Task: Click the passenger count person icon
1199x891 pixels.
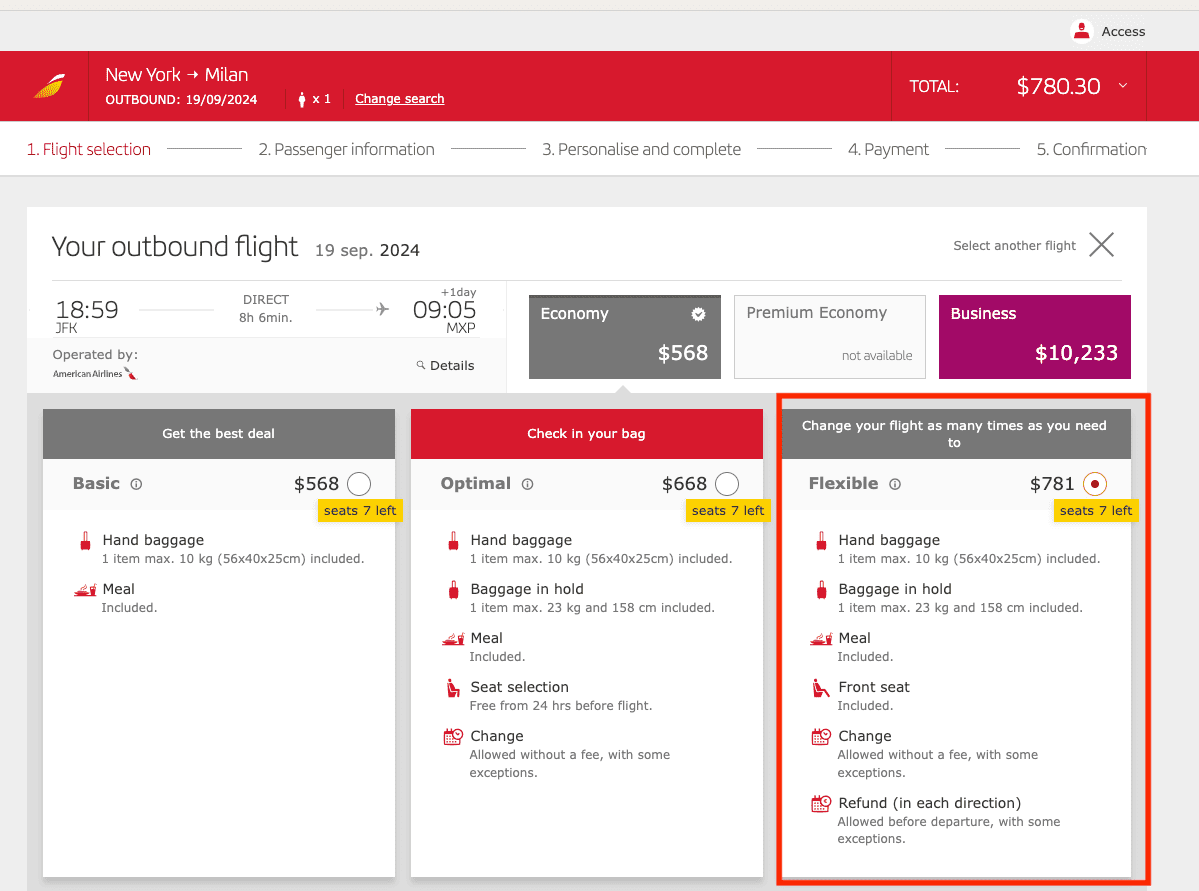Action: (x=302, y=99)
